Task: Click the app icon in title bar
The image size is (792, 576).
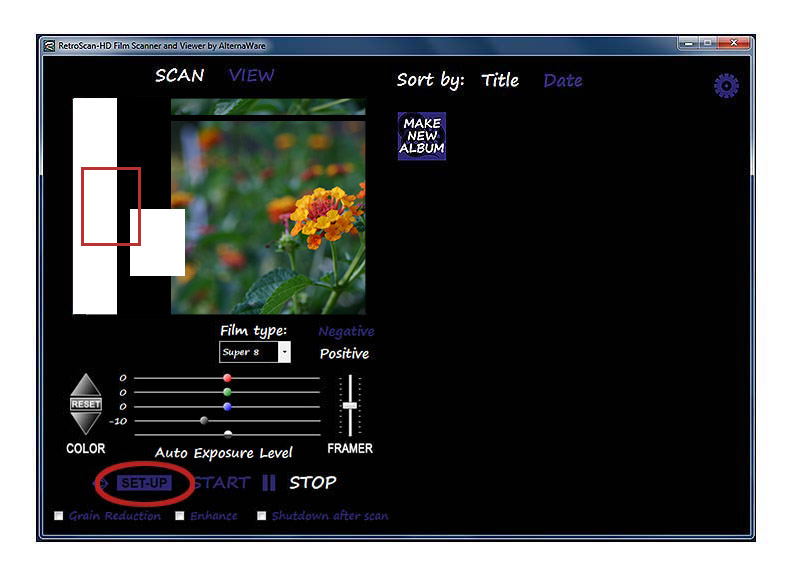Action: (49, 45)
